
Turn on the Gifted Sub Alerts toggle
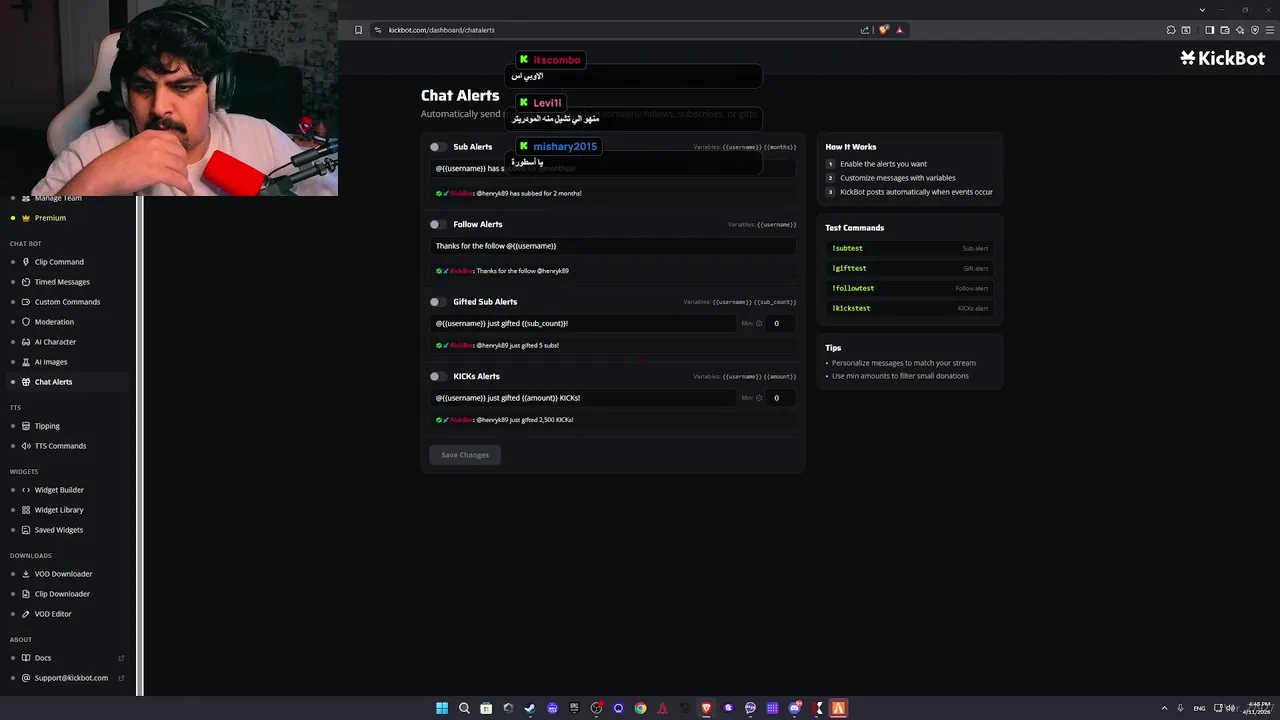coord(437,301)
